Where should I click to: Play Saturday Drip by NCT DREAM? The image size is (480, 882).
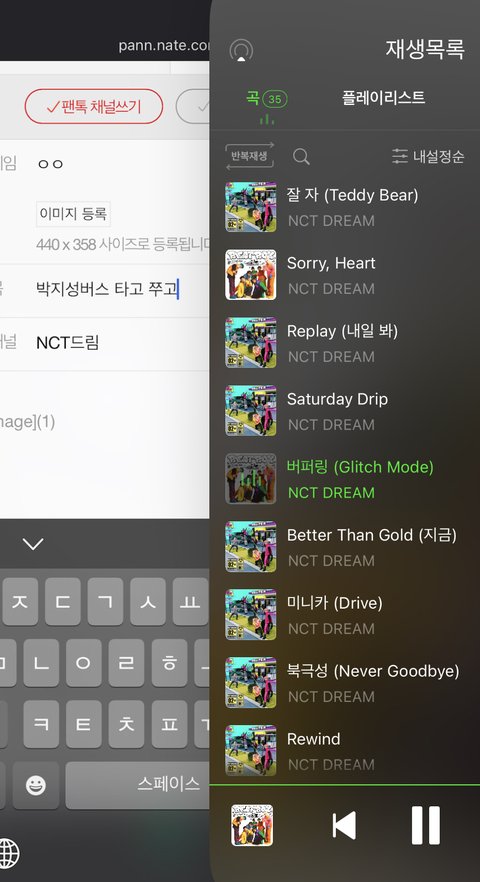pyautogui.click(x=344, y=411)
